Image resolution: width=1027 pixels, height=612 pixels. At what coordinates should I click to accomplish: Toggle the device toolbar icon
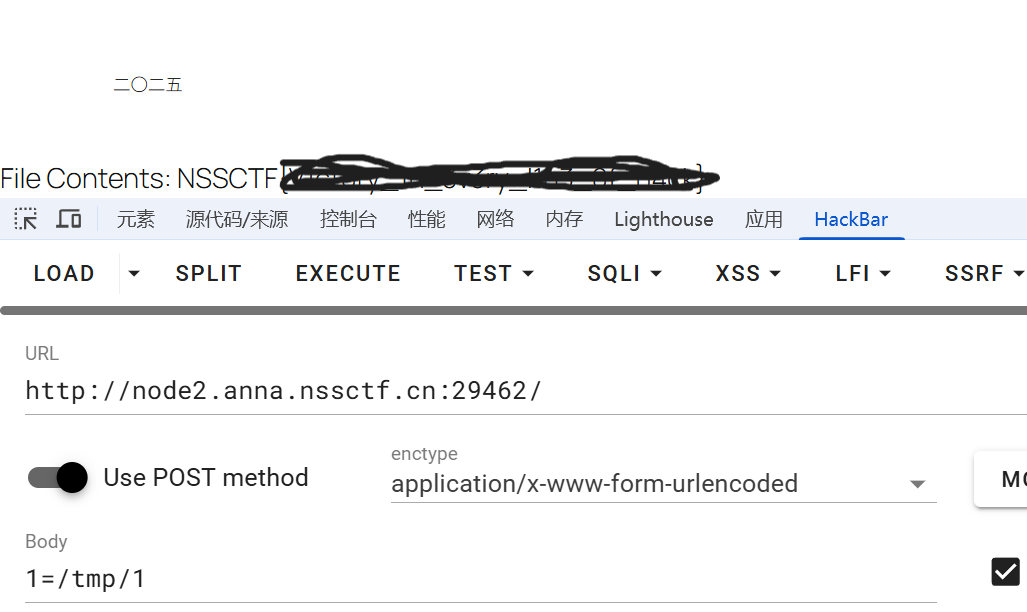(x=68, y=219)
